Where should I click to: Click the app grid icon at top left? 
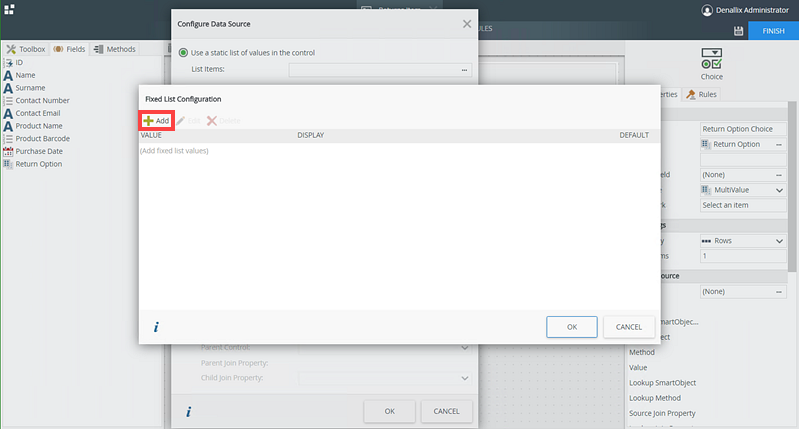point(9,9)
